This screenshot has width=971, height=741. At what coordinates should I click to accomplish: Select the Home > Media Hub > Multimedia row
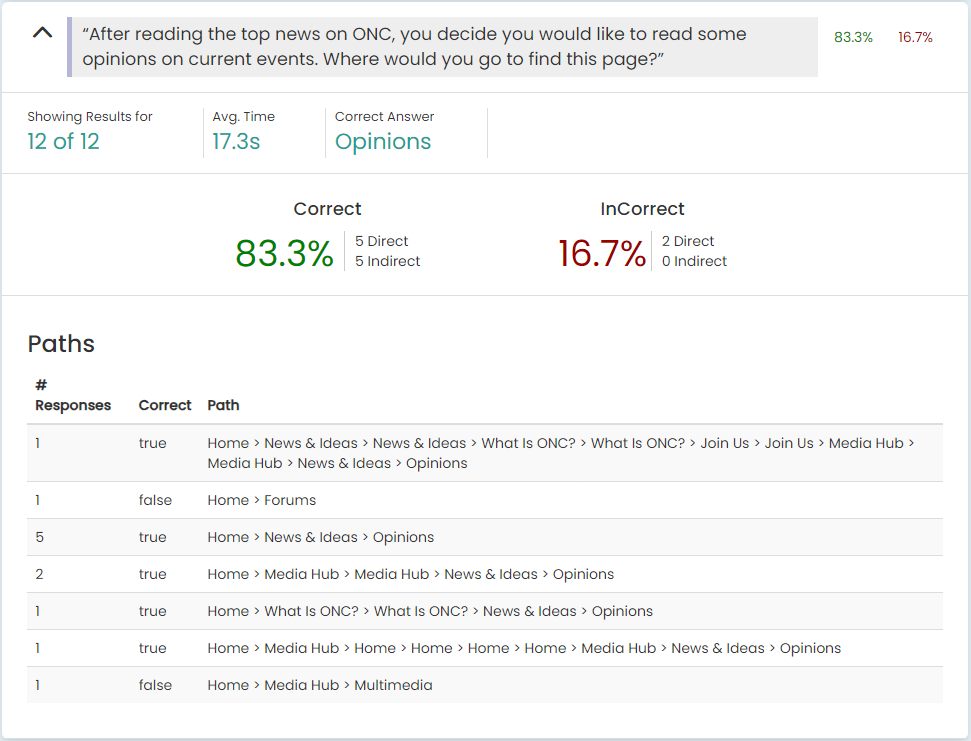coord(485,685)
